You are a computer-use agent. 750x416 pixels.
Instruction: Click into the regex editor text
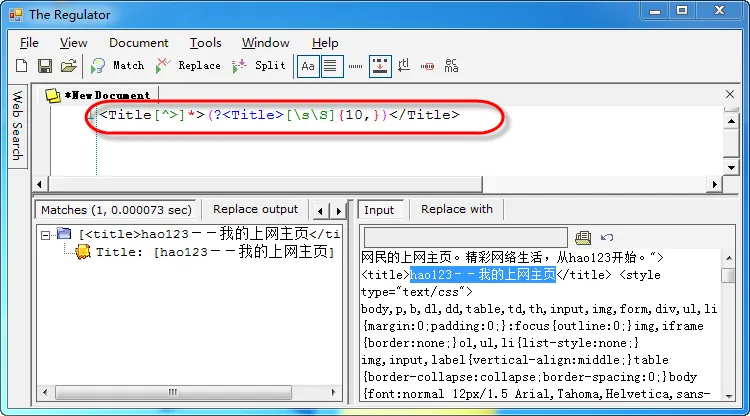pos(279,115)
